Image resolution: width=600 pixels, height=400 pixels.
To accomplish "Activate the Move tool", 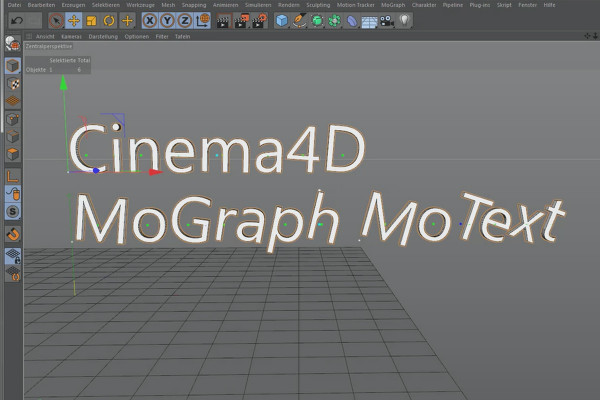I will pyautogui.click(x=74, y=21).
